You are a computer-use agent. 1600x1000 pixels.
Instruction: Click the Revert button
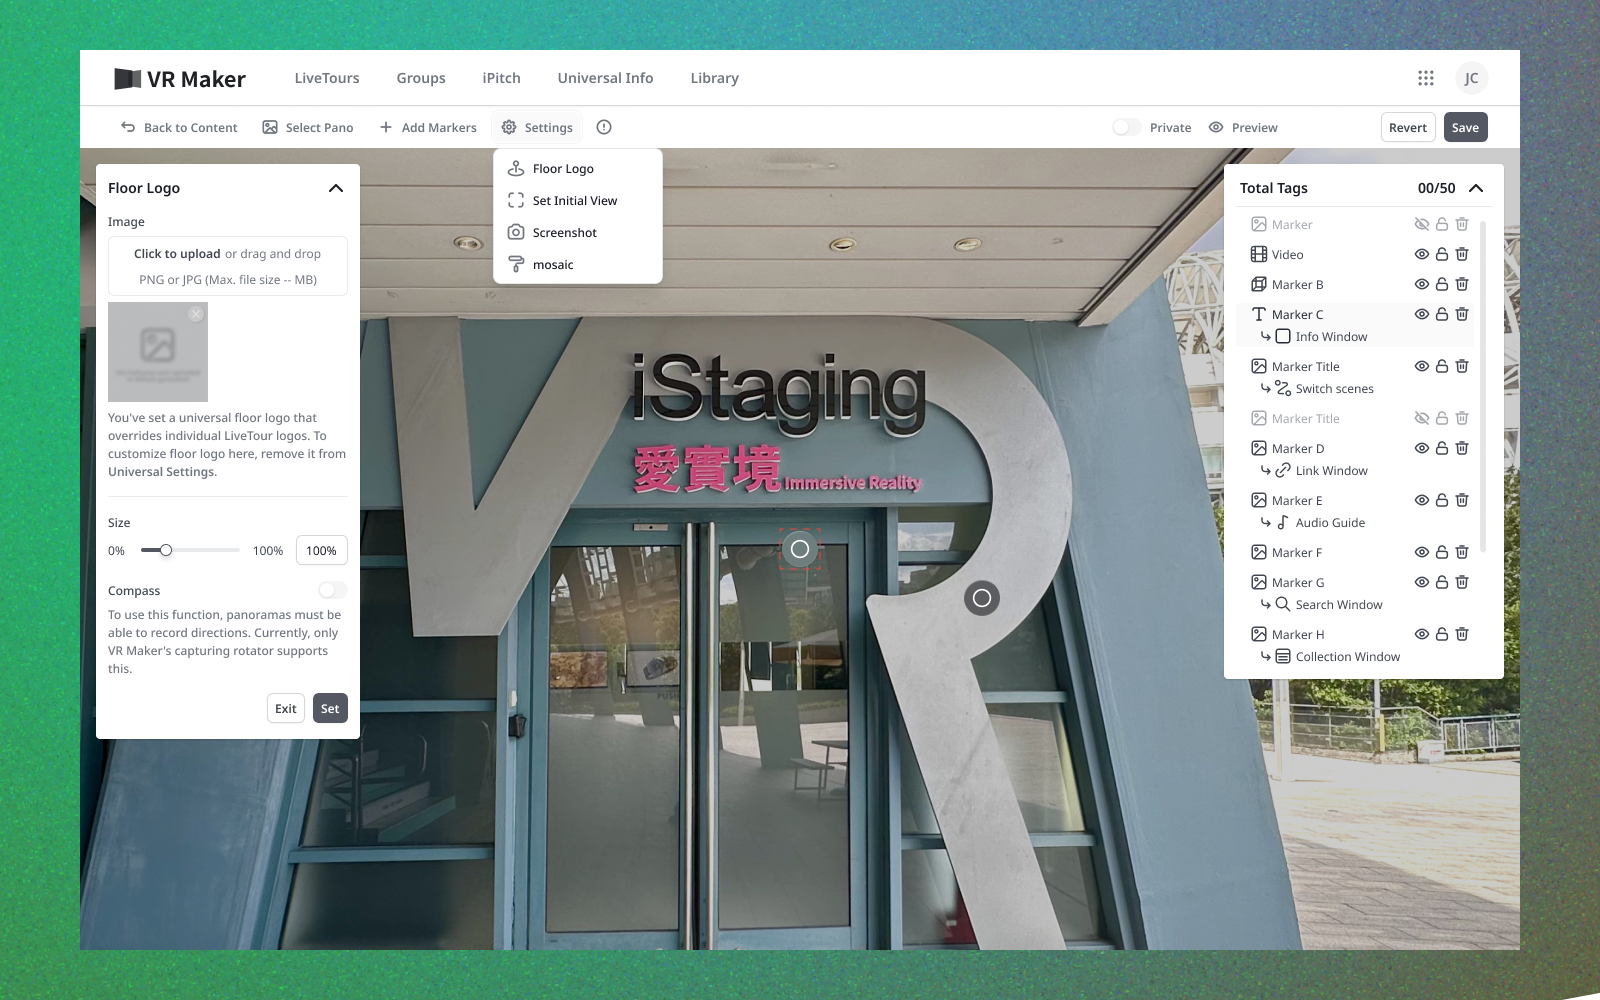[1408, 127]
